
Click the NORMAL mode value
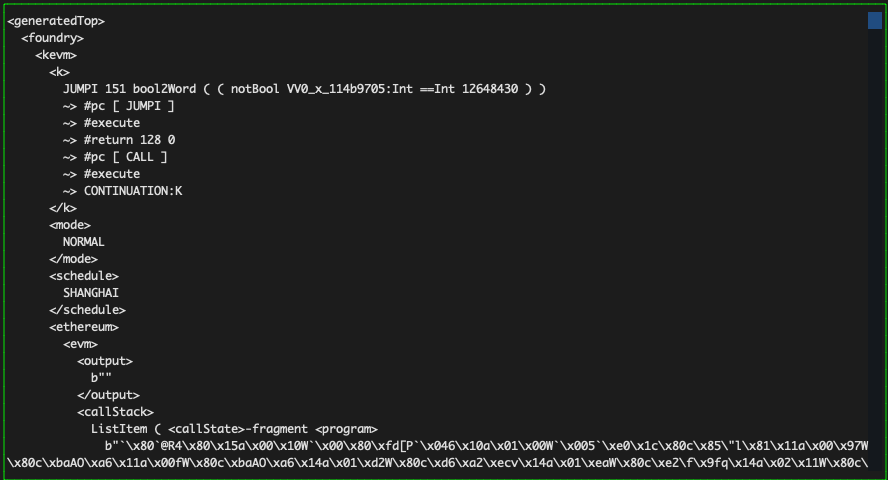pos(83,242)
